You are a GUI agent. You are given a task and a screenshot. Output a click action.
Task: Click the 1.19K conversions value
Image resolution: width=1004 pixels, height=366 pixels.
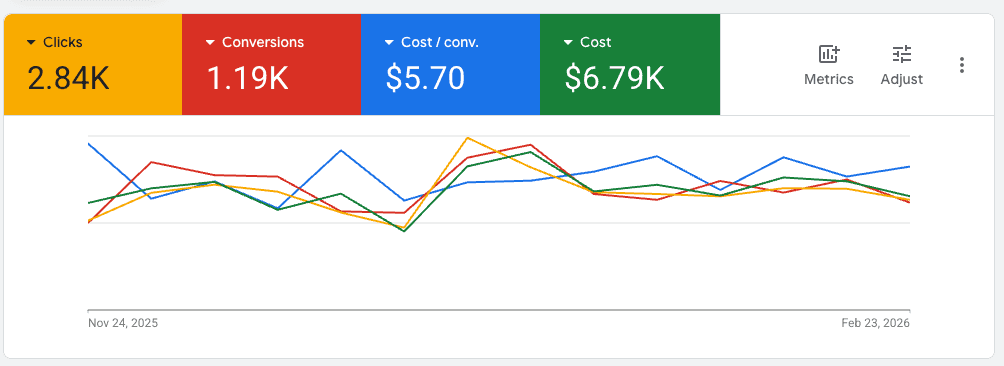click(x=247, y=78)
